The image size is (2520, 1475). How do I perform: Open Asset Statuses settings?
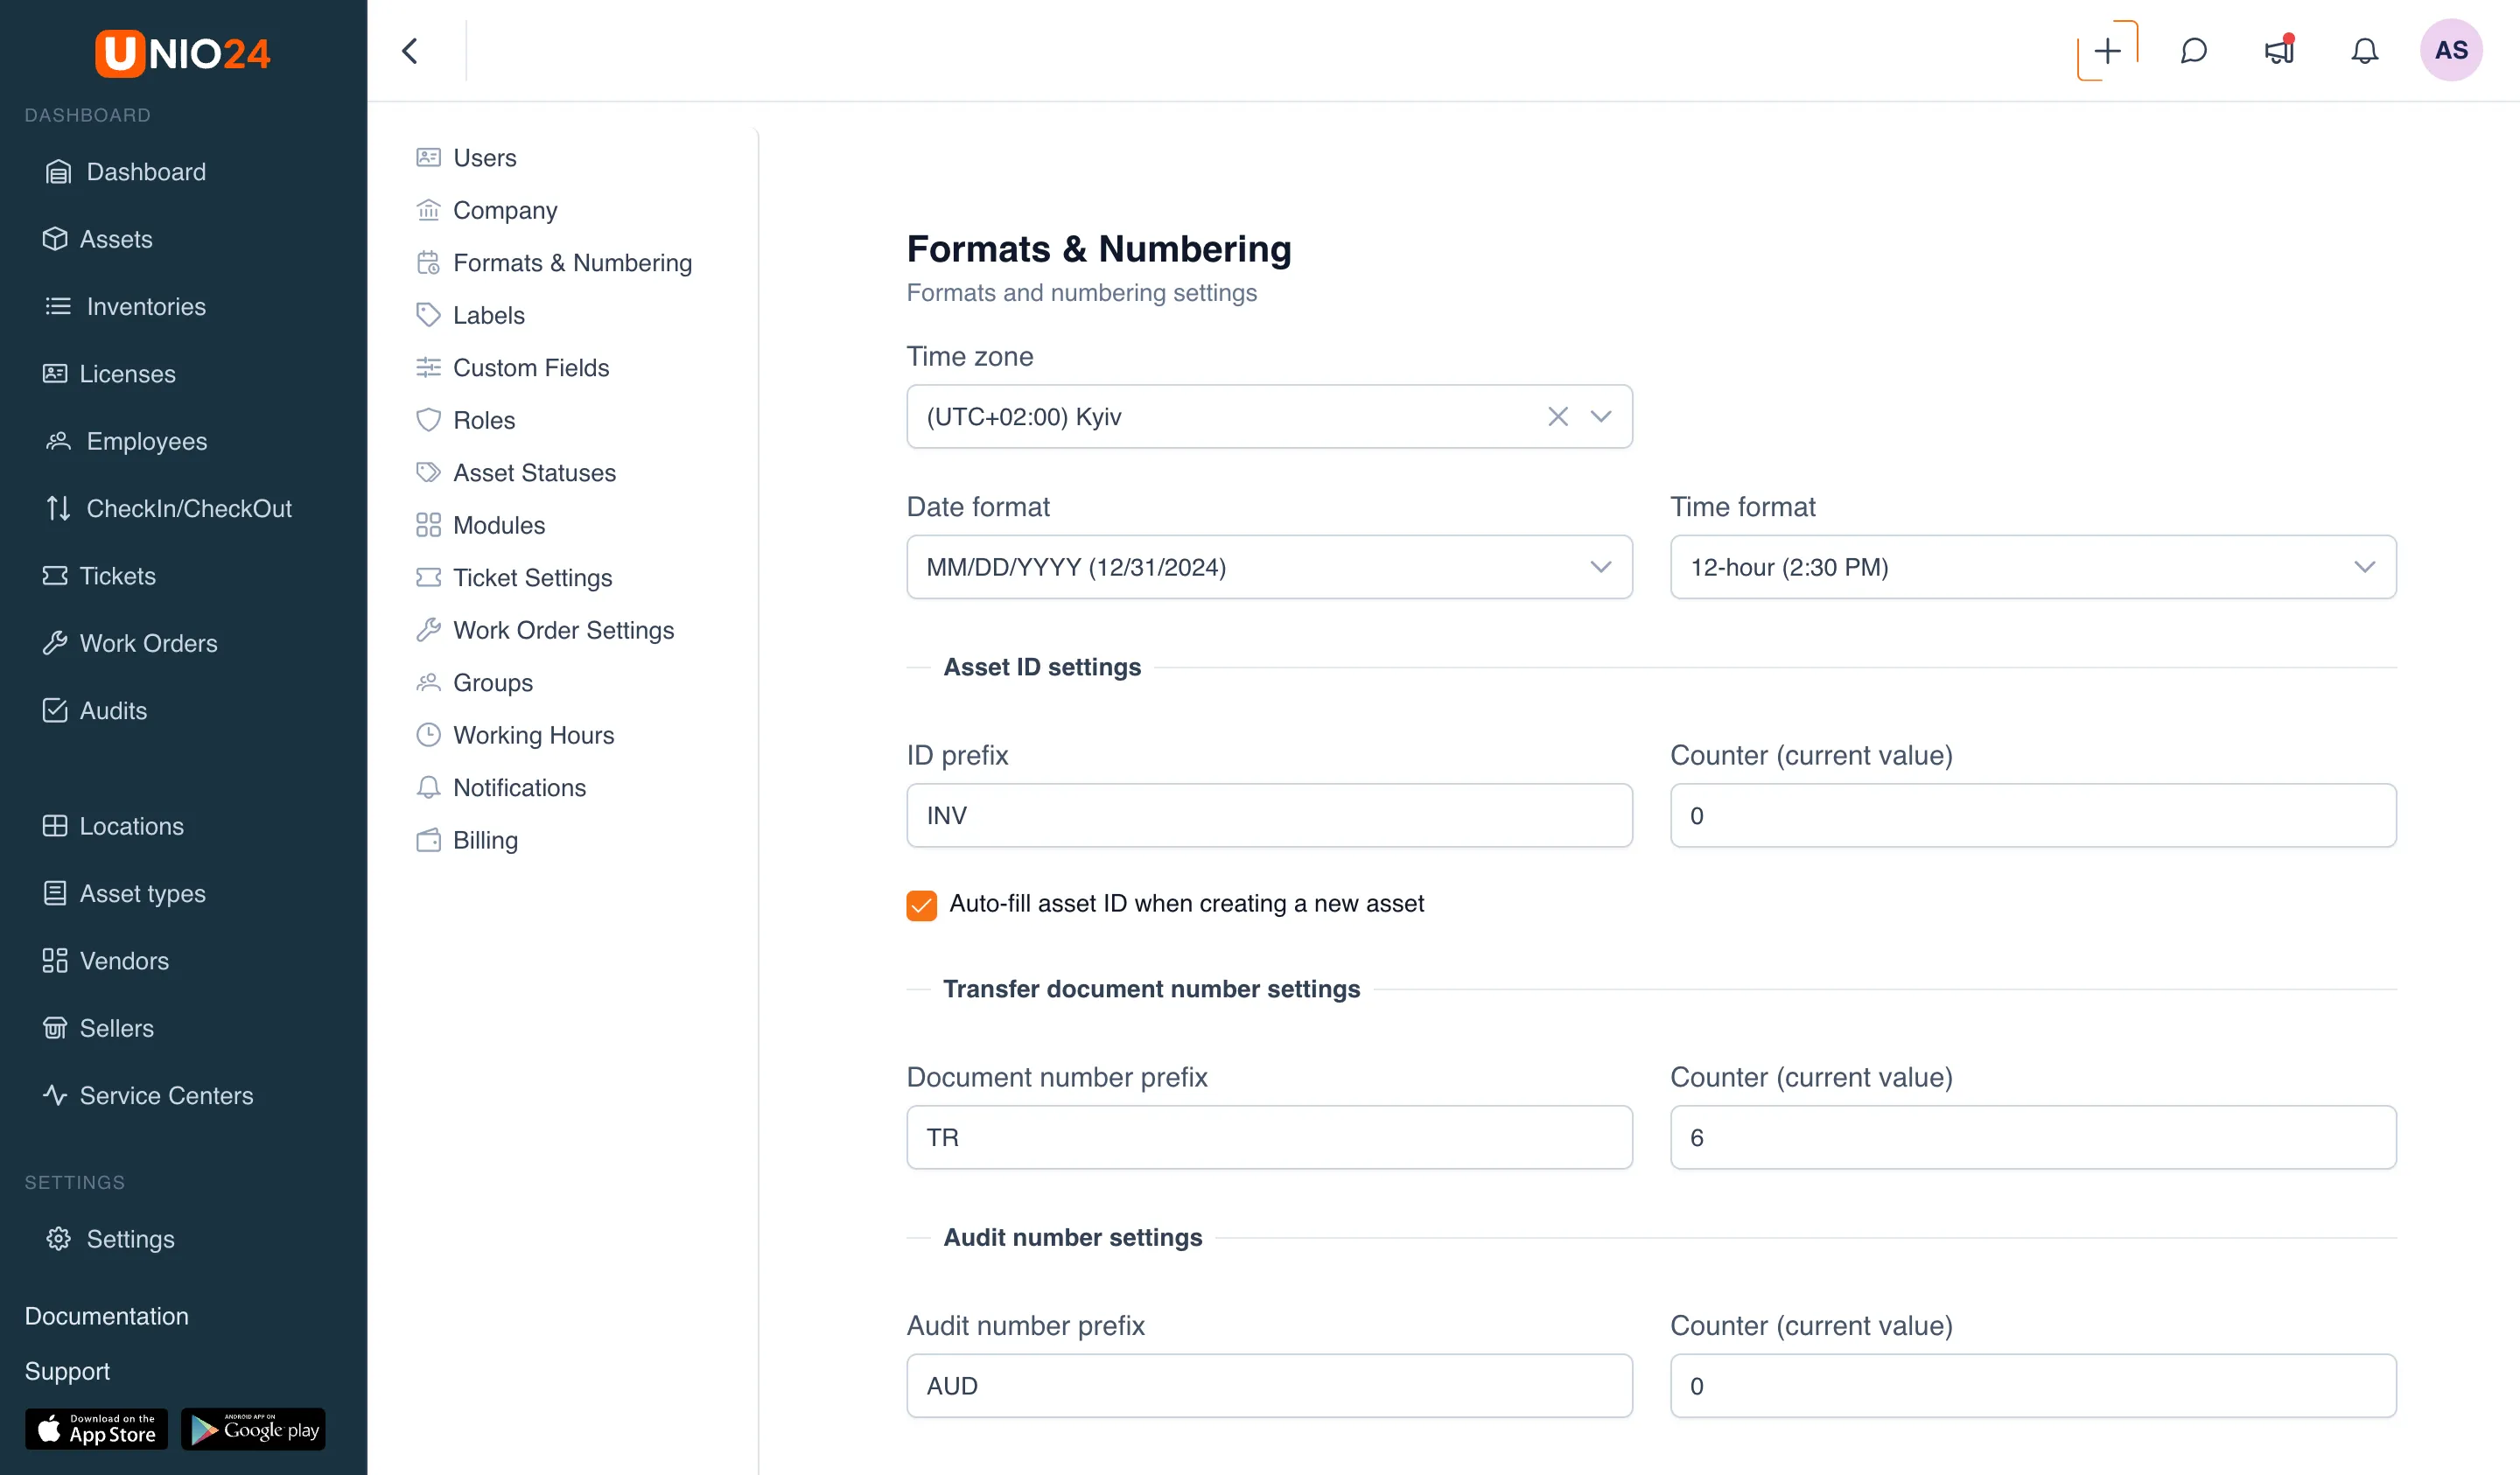516,473
